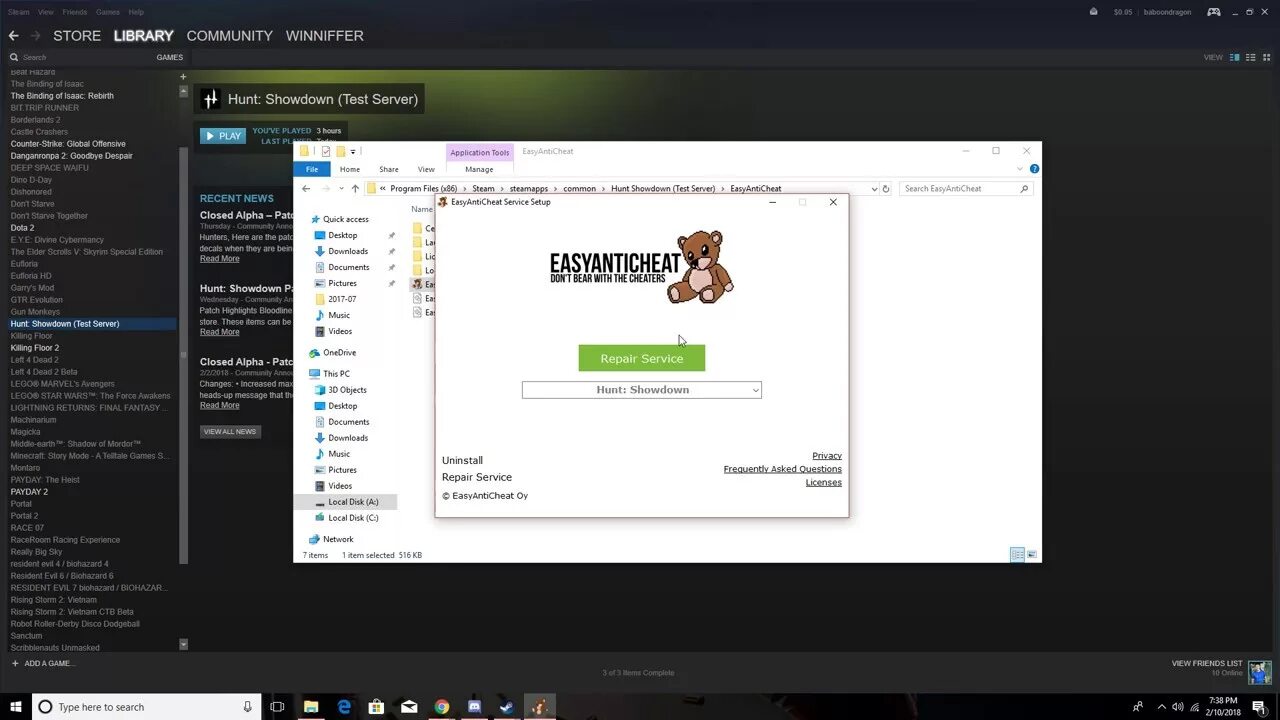The height and width of the screenshot is (720, 1280).
Task: Click the green Repair Service button
Action: [641, 358]
